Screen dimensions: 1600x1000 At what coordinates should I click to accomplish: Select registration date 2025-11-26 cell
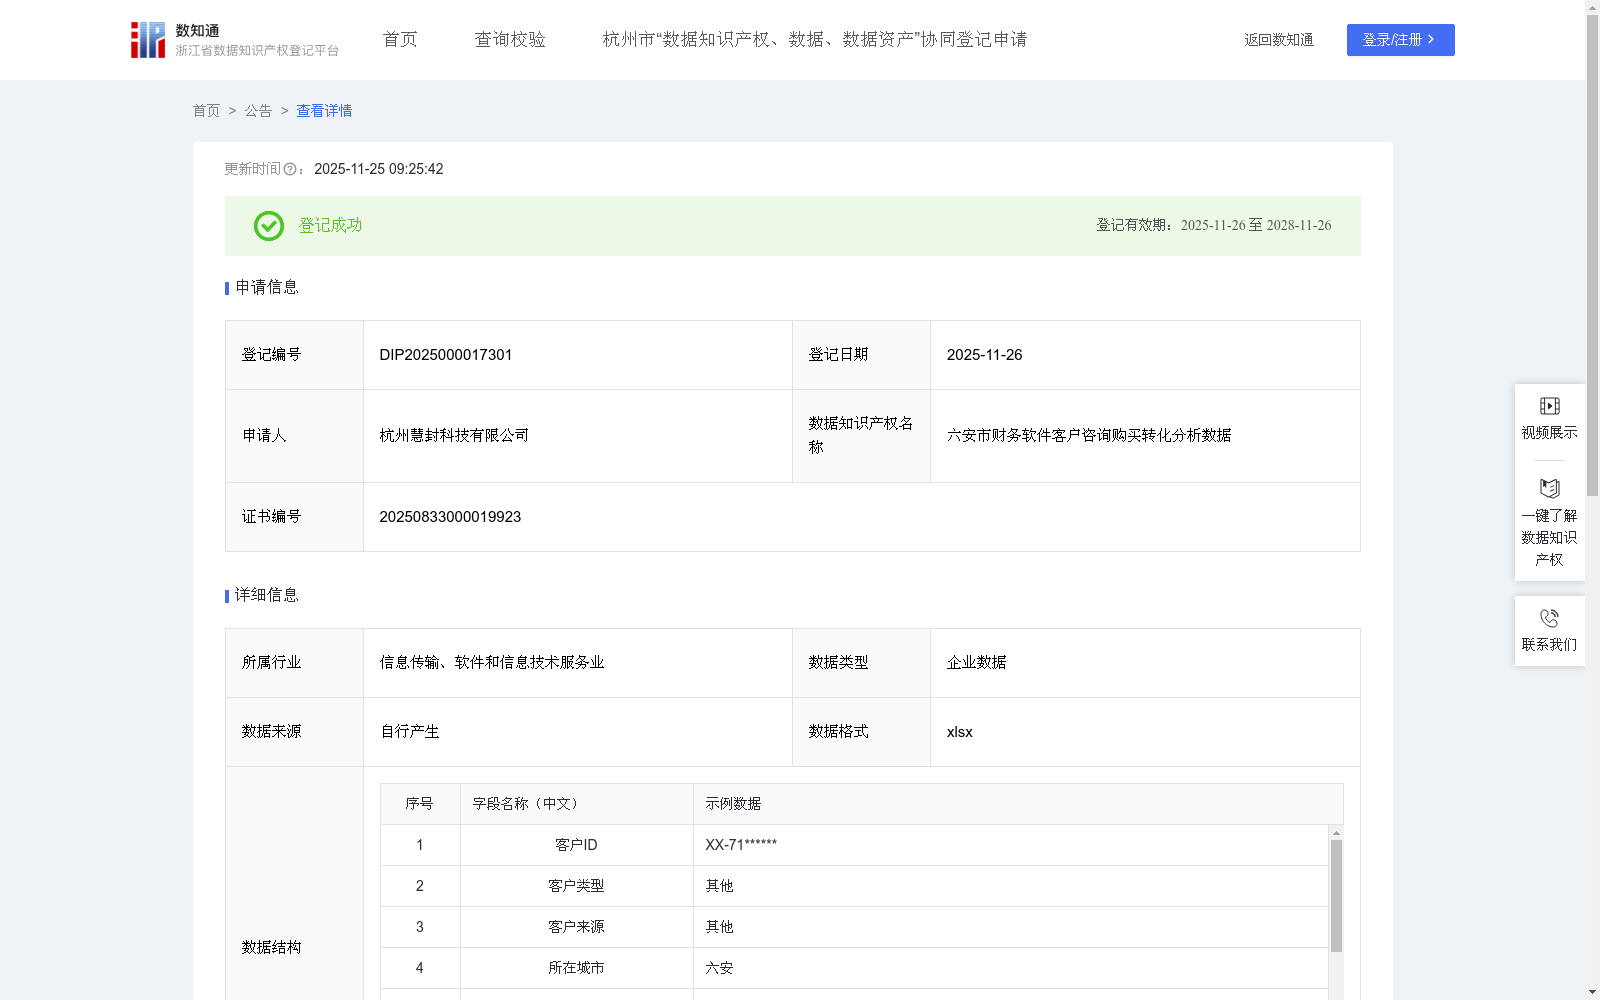pos(1145,355)
